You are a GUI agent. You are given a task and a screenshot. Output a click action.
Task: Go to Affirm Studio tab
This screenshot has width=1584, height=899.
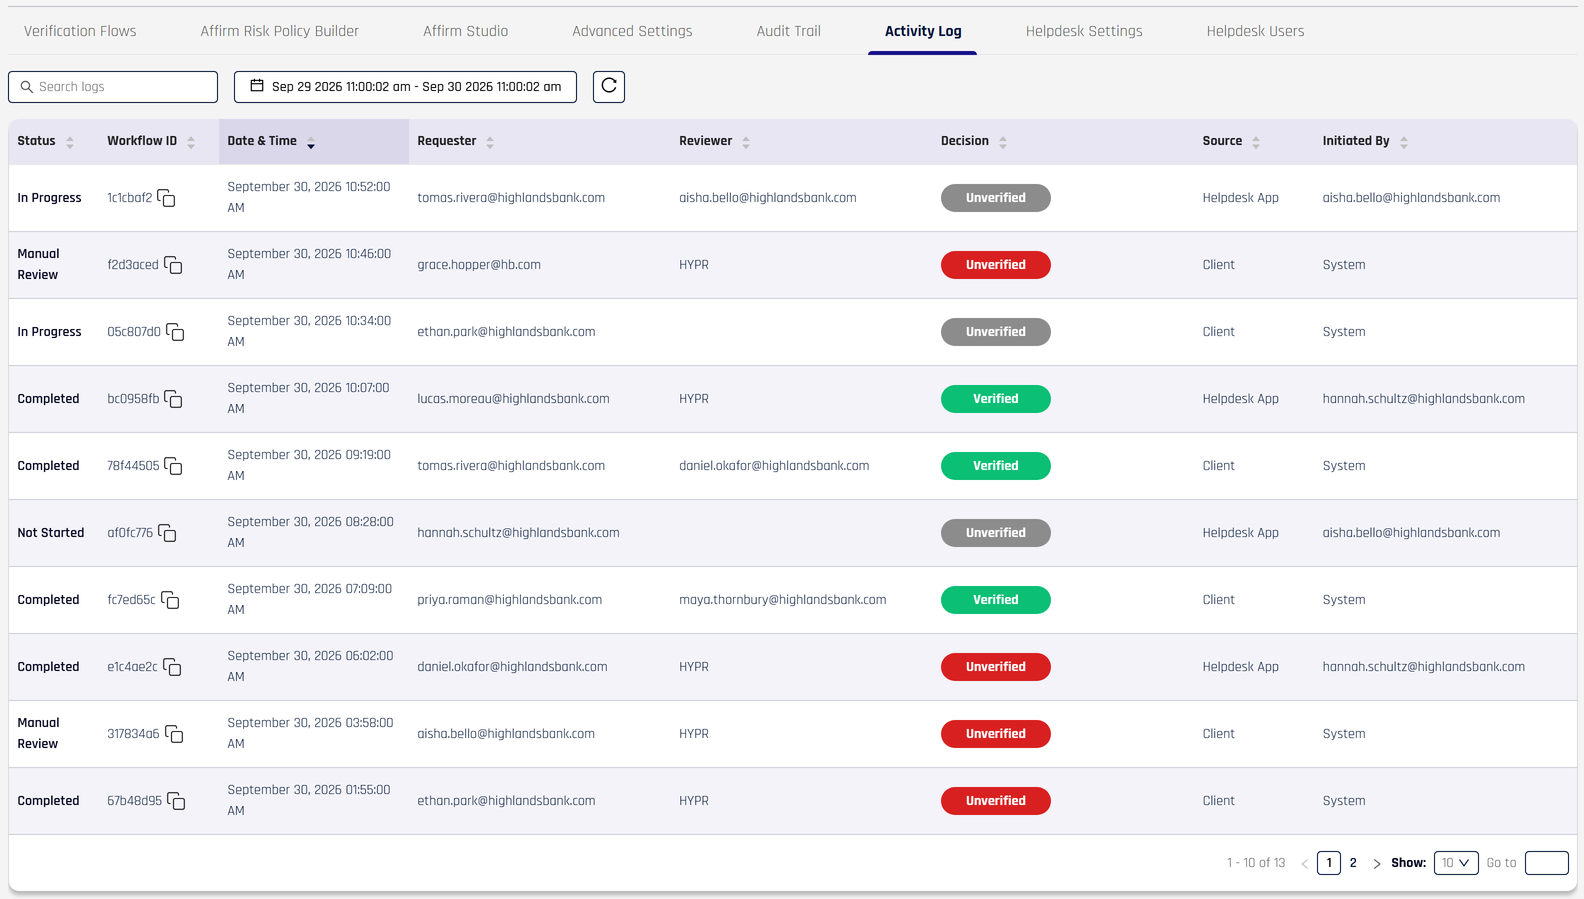tap(466, 31)
